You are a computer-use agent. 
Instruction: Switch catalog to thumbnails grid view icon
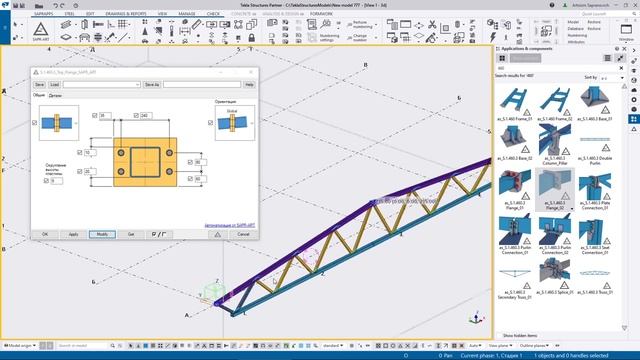click(x=502, y=58)
